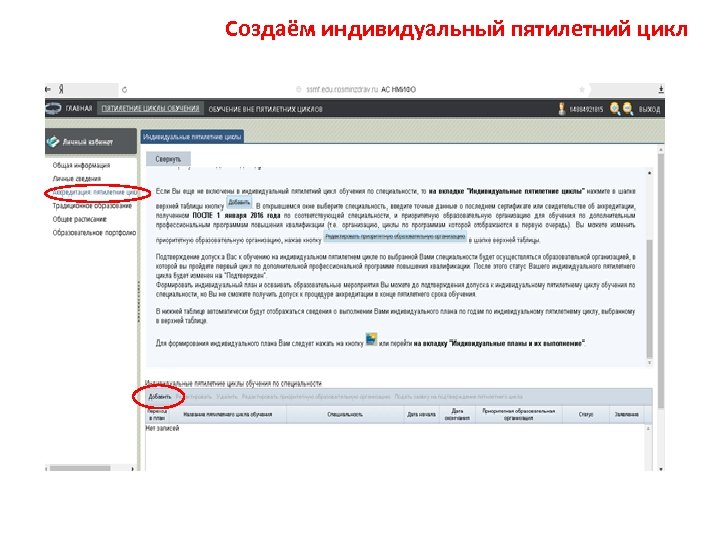Click the greyed Удалить toolbar button
This screenshot has width=720, height=540.
pos(227,397)
